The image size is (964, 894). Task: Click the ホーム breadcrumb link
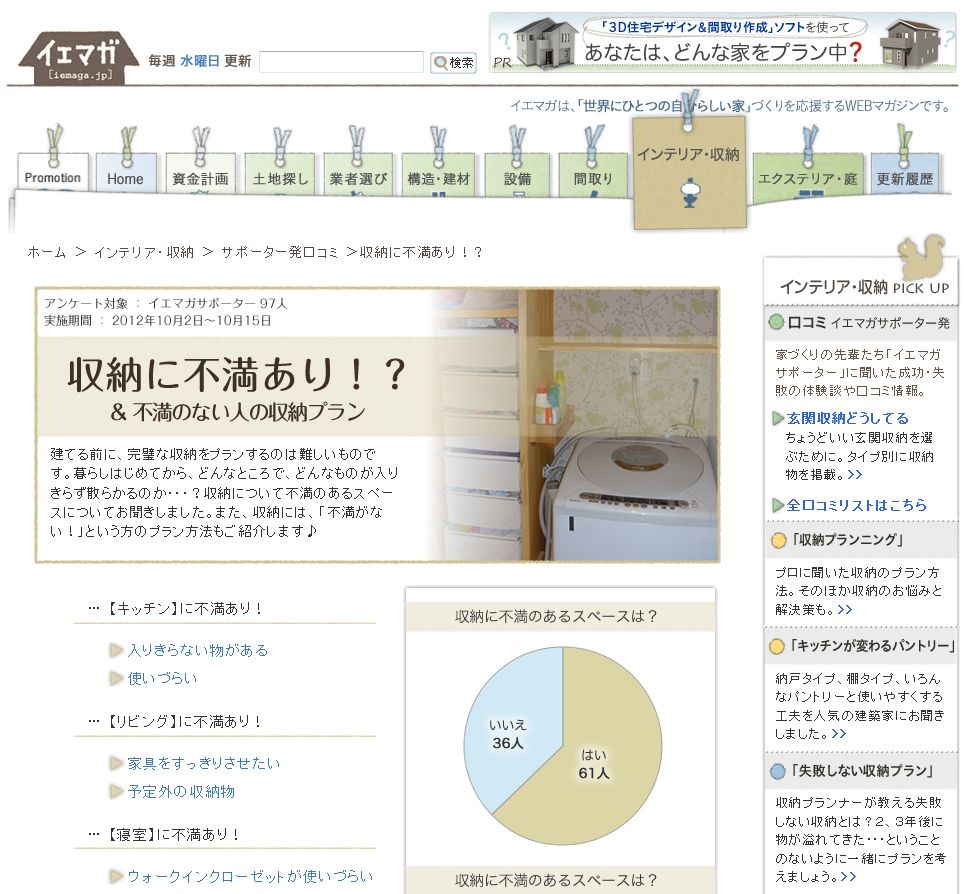click(47, 252)
